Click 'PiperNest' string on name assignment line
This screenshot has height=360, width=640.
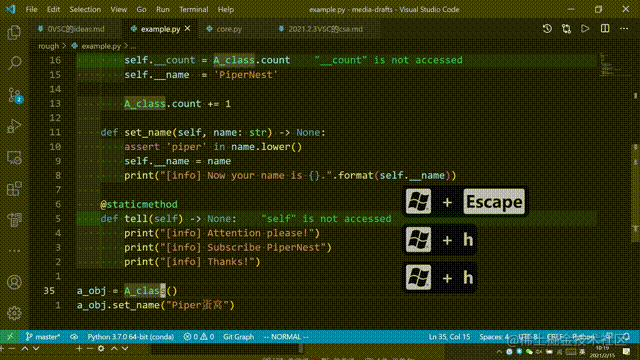point(245,75)
